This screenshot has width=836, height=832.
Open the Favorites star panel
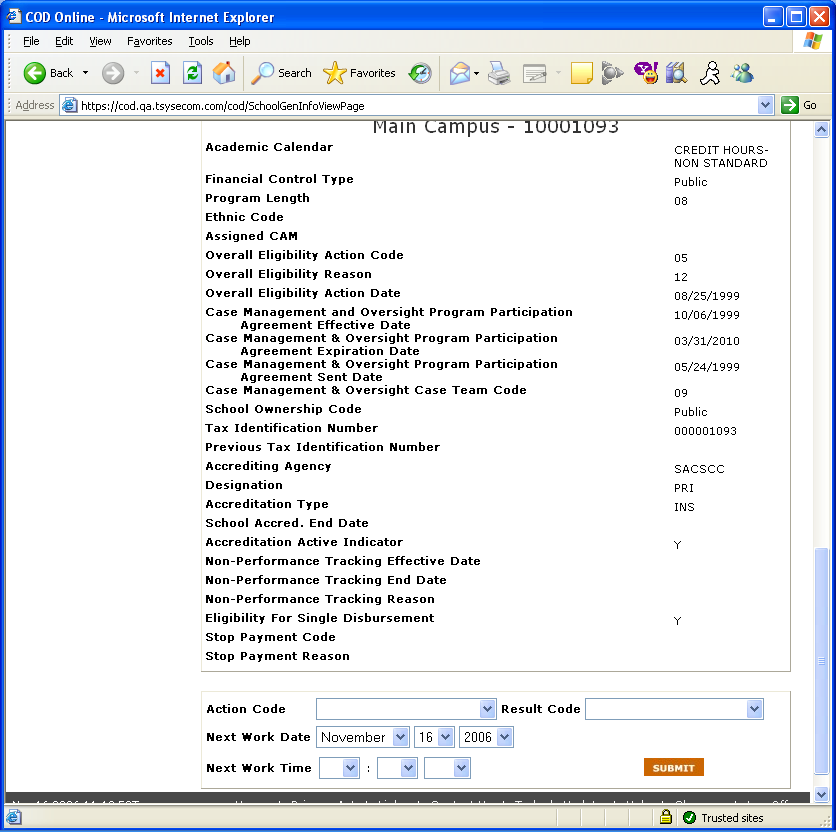click(x=359, y=73)
